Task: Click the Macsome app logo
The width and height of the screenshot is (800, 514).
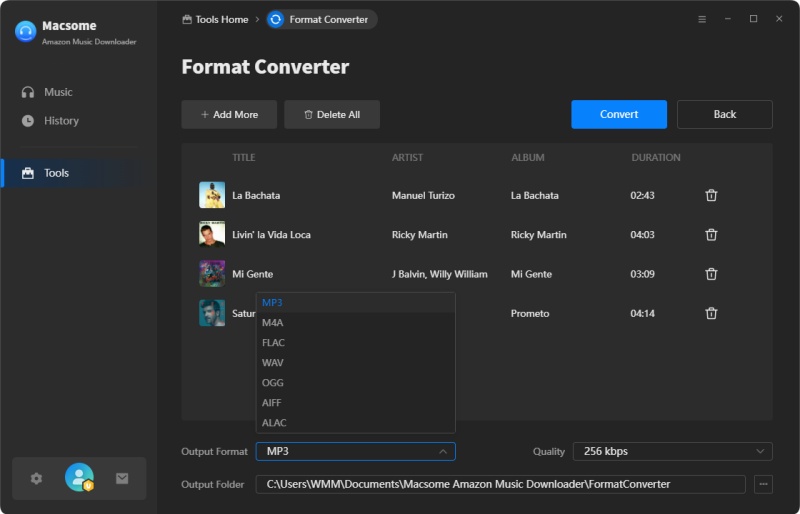Action: [26, 31]
